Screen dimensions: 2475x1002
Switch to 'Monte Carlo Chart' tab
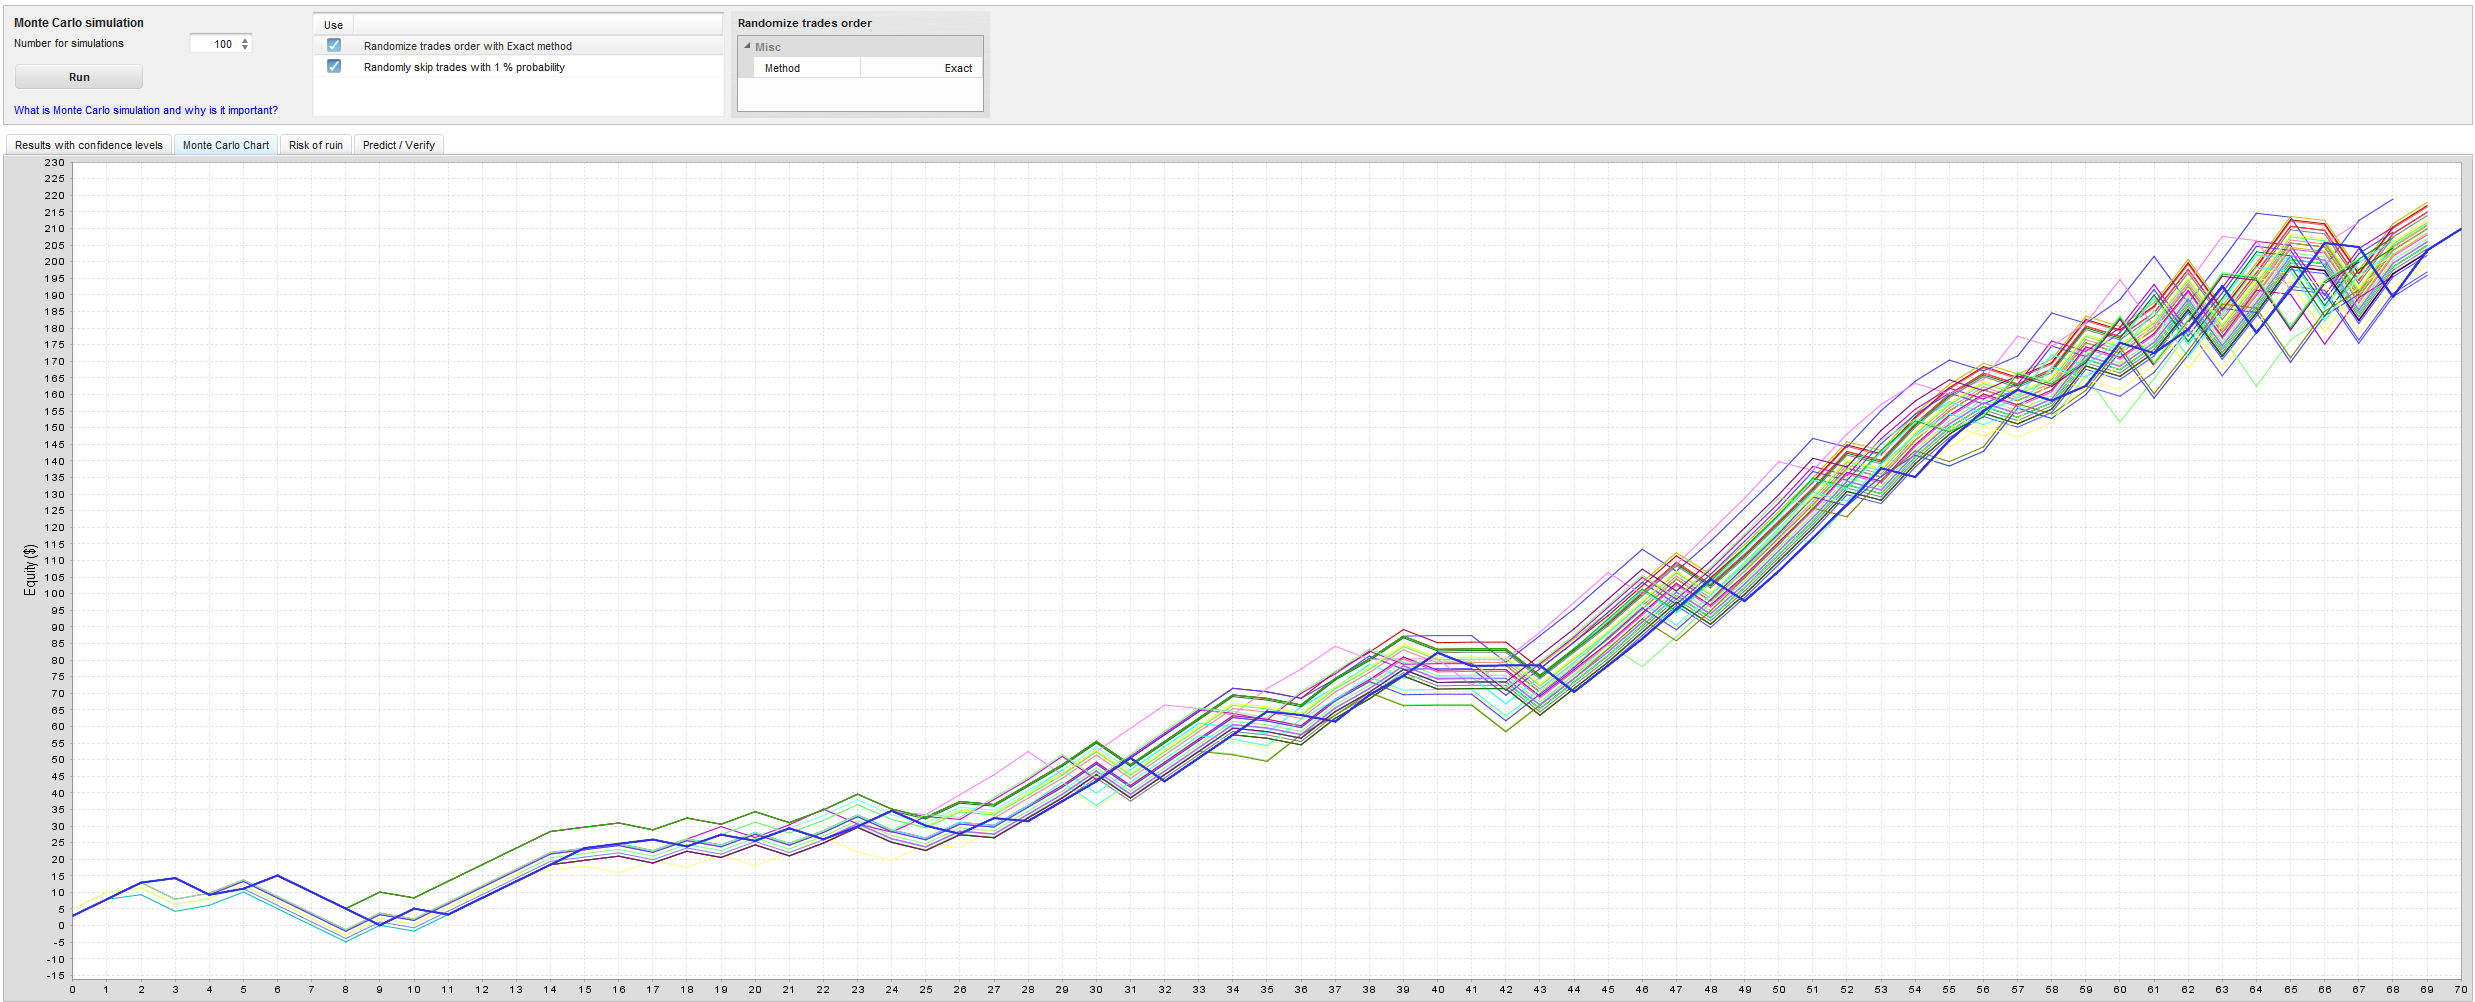pyautogui.click(x=226, y=145)
